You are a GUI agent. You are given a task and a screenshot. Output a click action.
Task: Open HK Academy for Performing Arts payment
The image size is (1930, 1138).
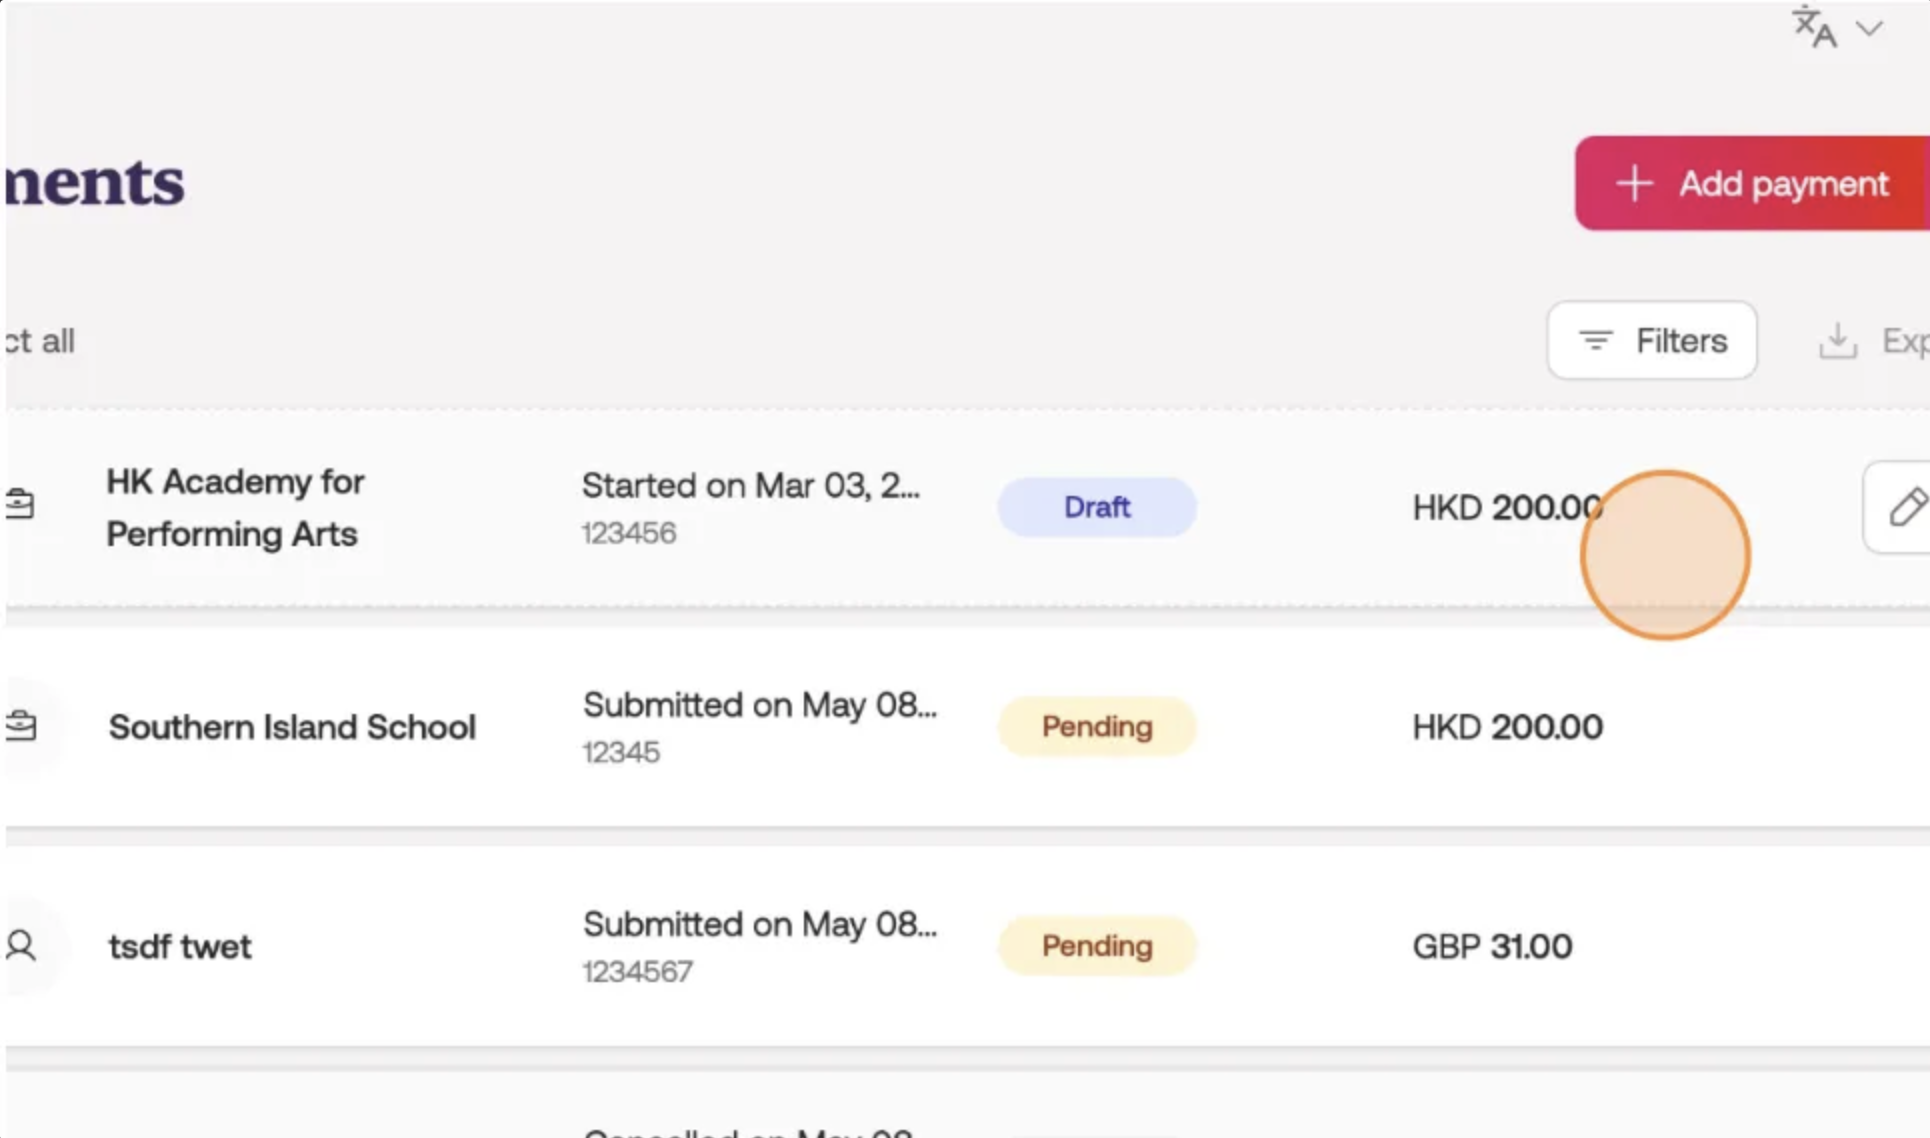[x=235, y=507]
